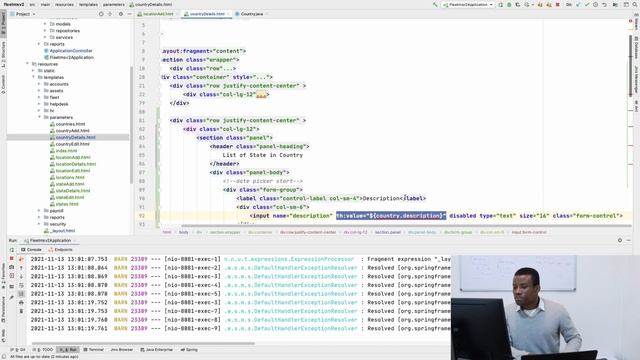Open stateAdd.html in project tree

[70, 184]
